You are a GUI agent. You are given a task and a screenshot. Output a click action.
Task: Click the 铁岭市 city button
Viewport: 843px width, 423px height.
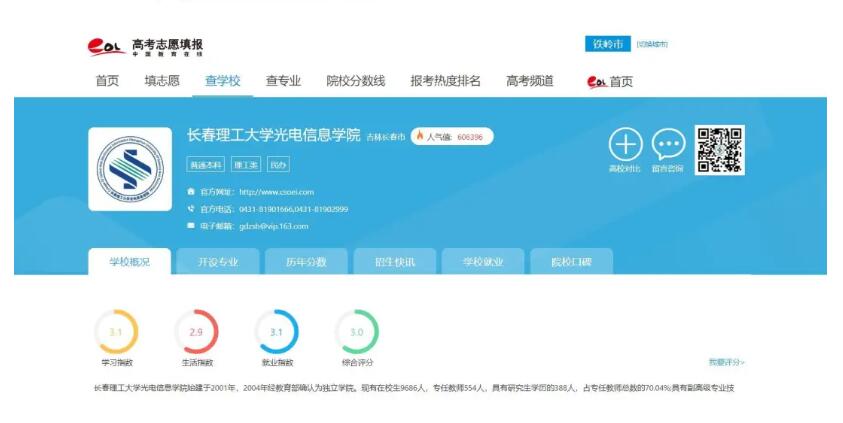pyautogui.click(x=608, y=44)
